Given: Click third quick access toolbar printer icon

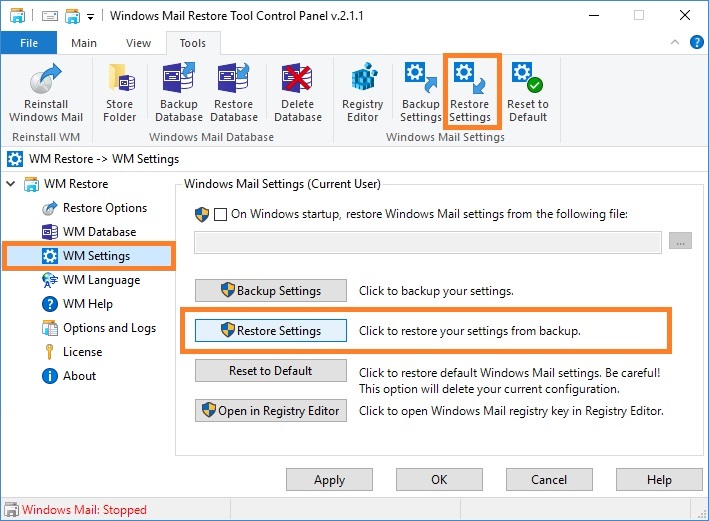Looking at the screenshot, I should (72, 16).
